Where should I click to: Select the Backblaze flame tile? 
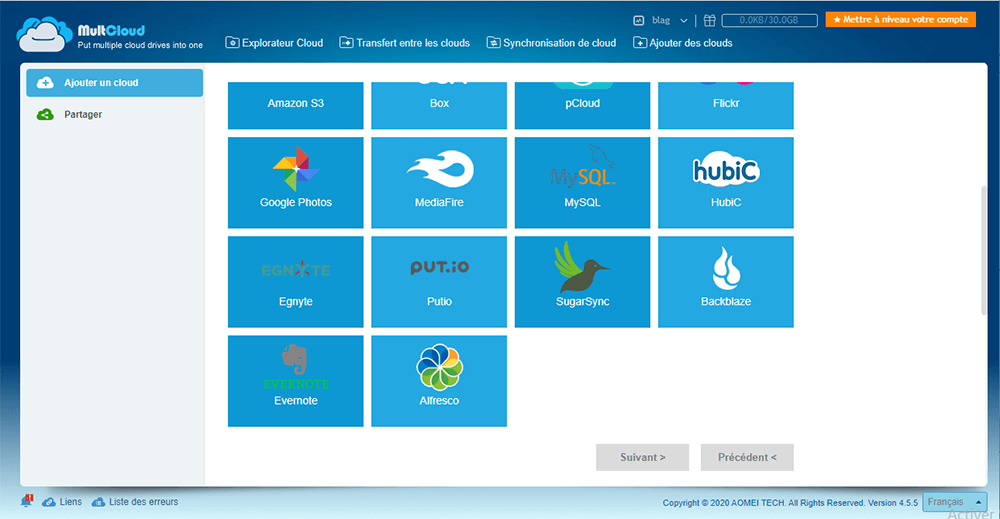point(726,282)
